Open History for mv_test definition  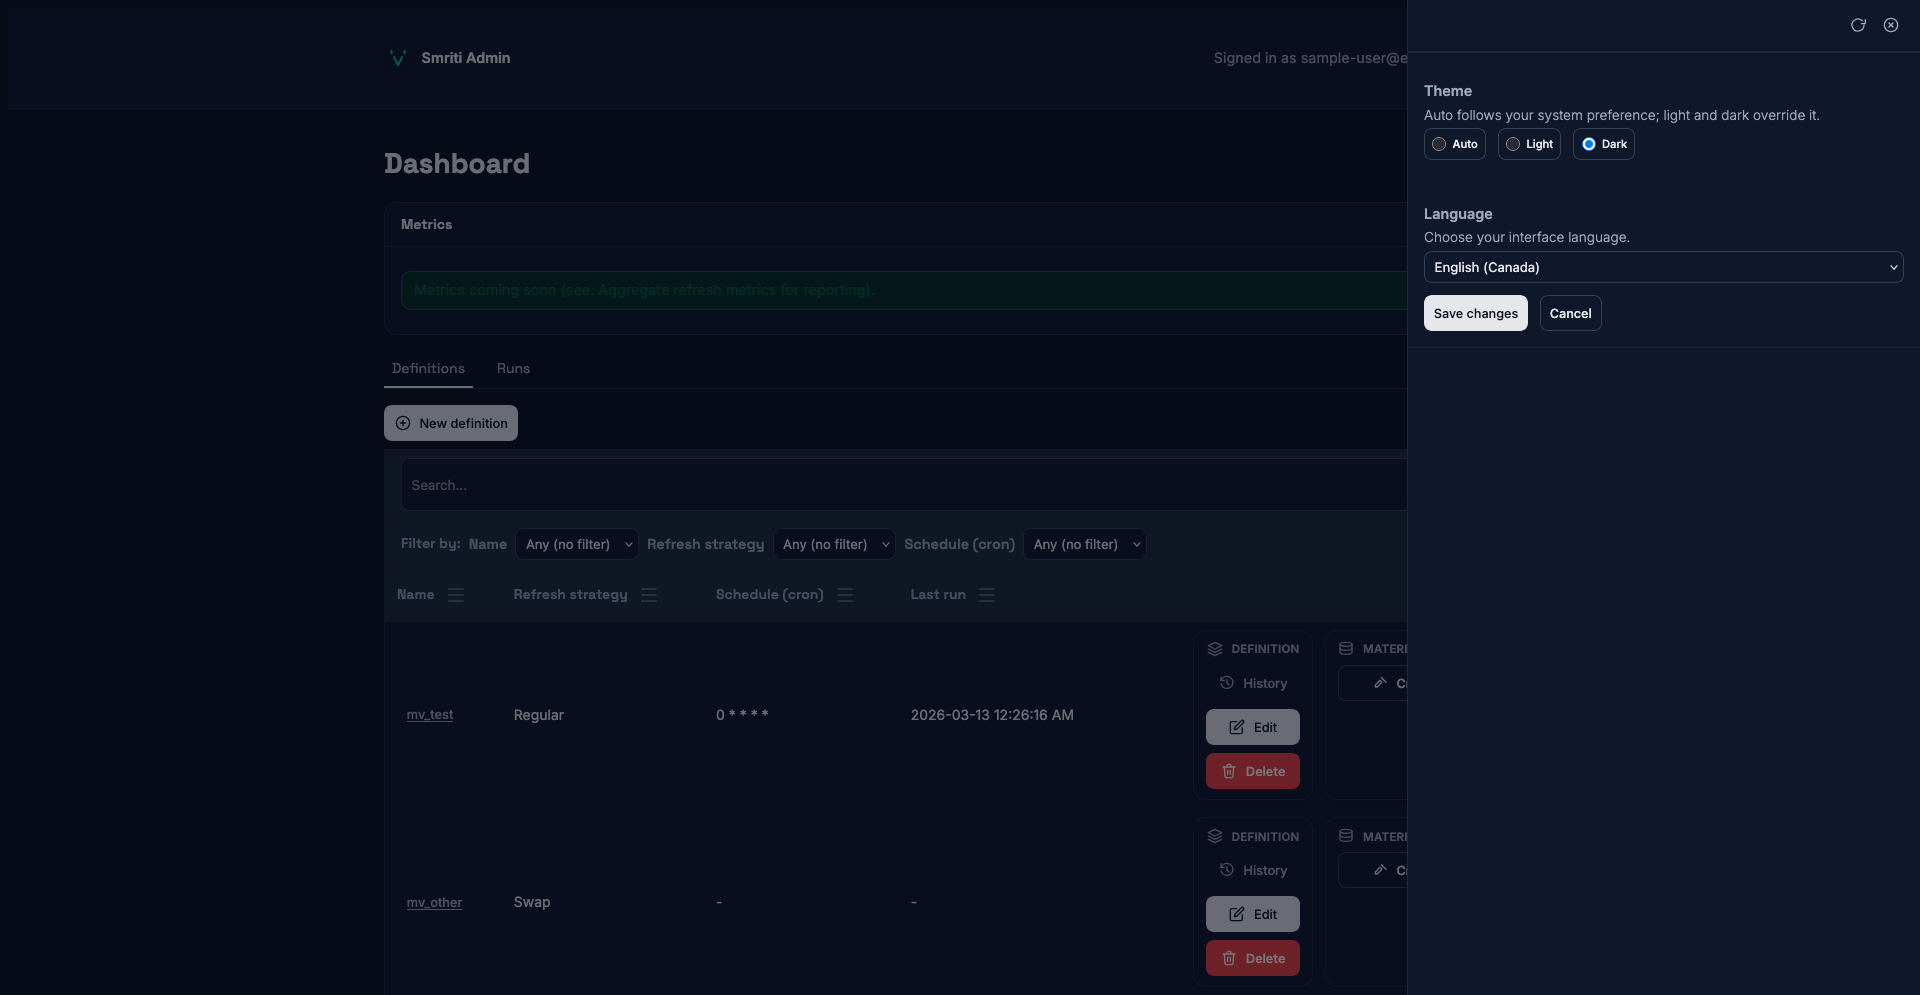(x=1253, y=683)
